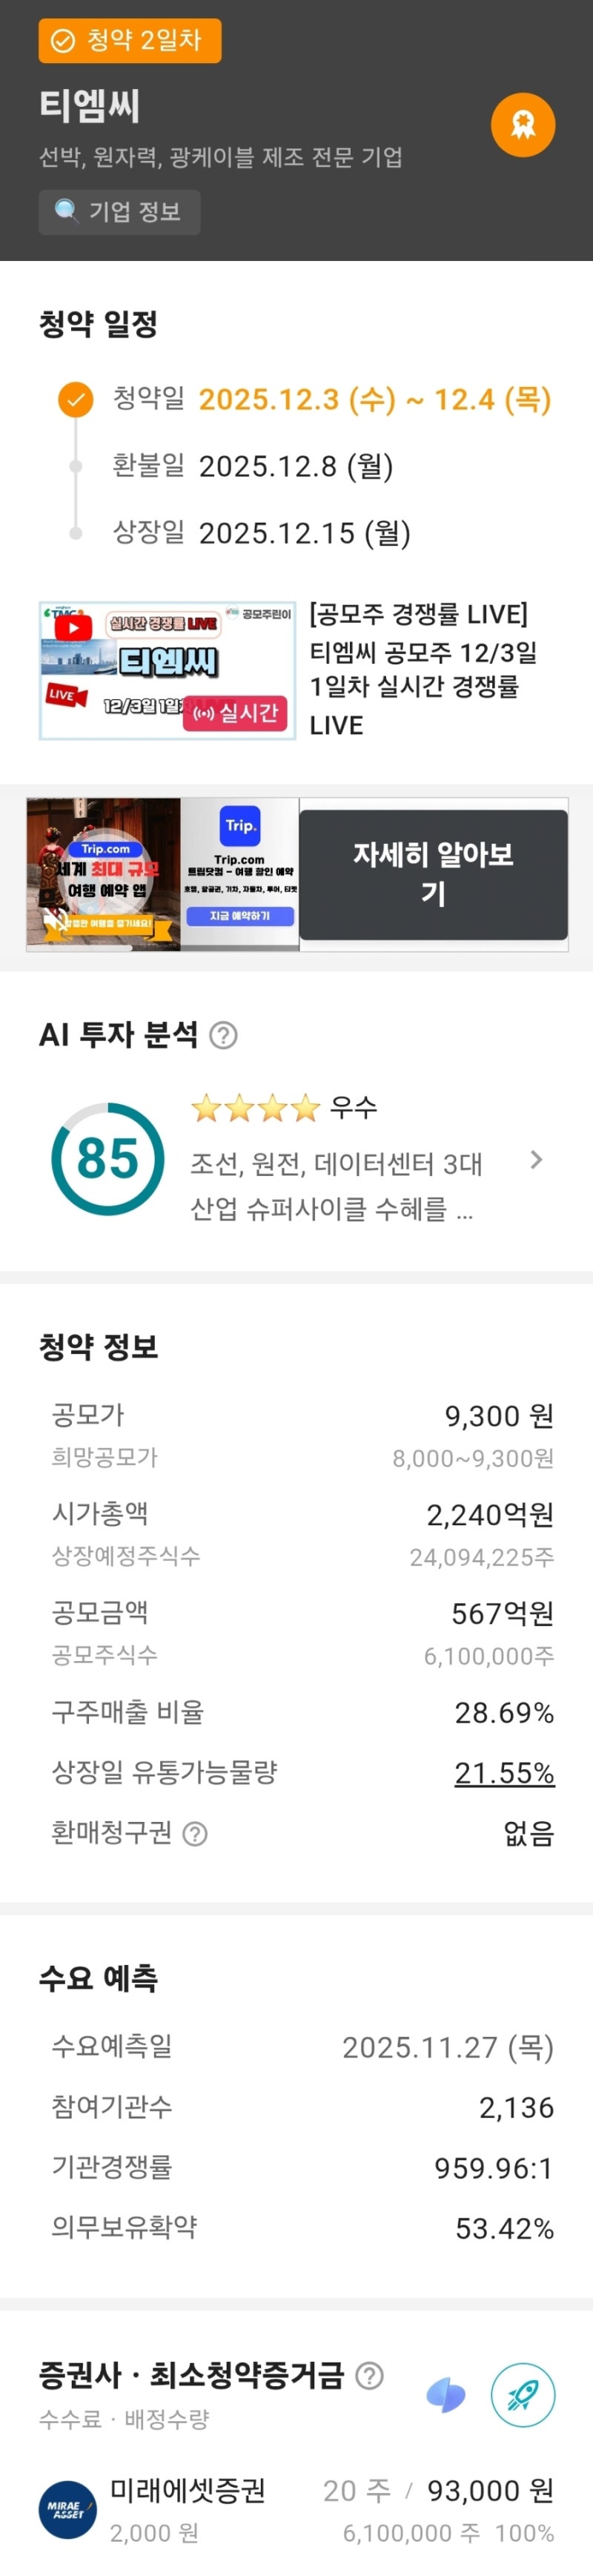
Task: Show help for AI 투자 분석
Action: point(223,1036)
